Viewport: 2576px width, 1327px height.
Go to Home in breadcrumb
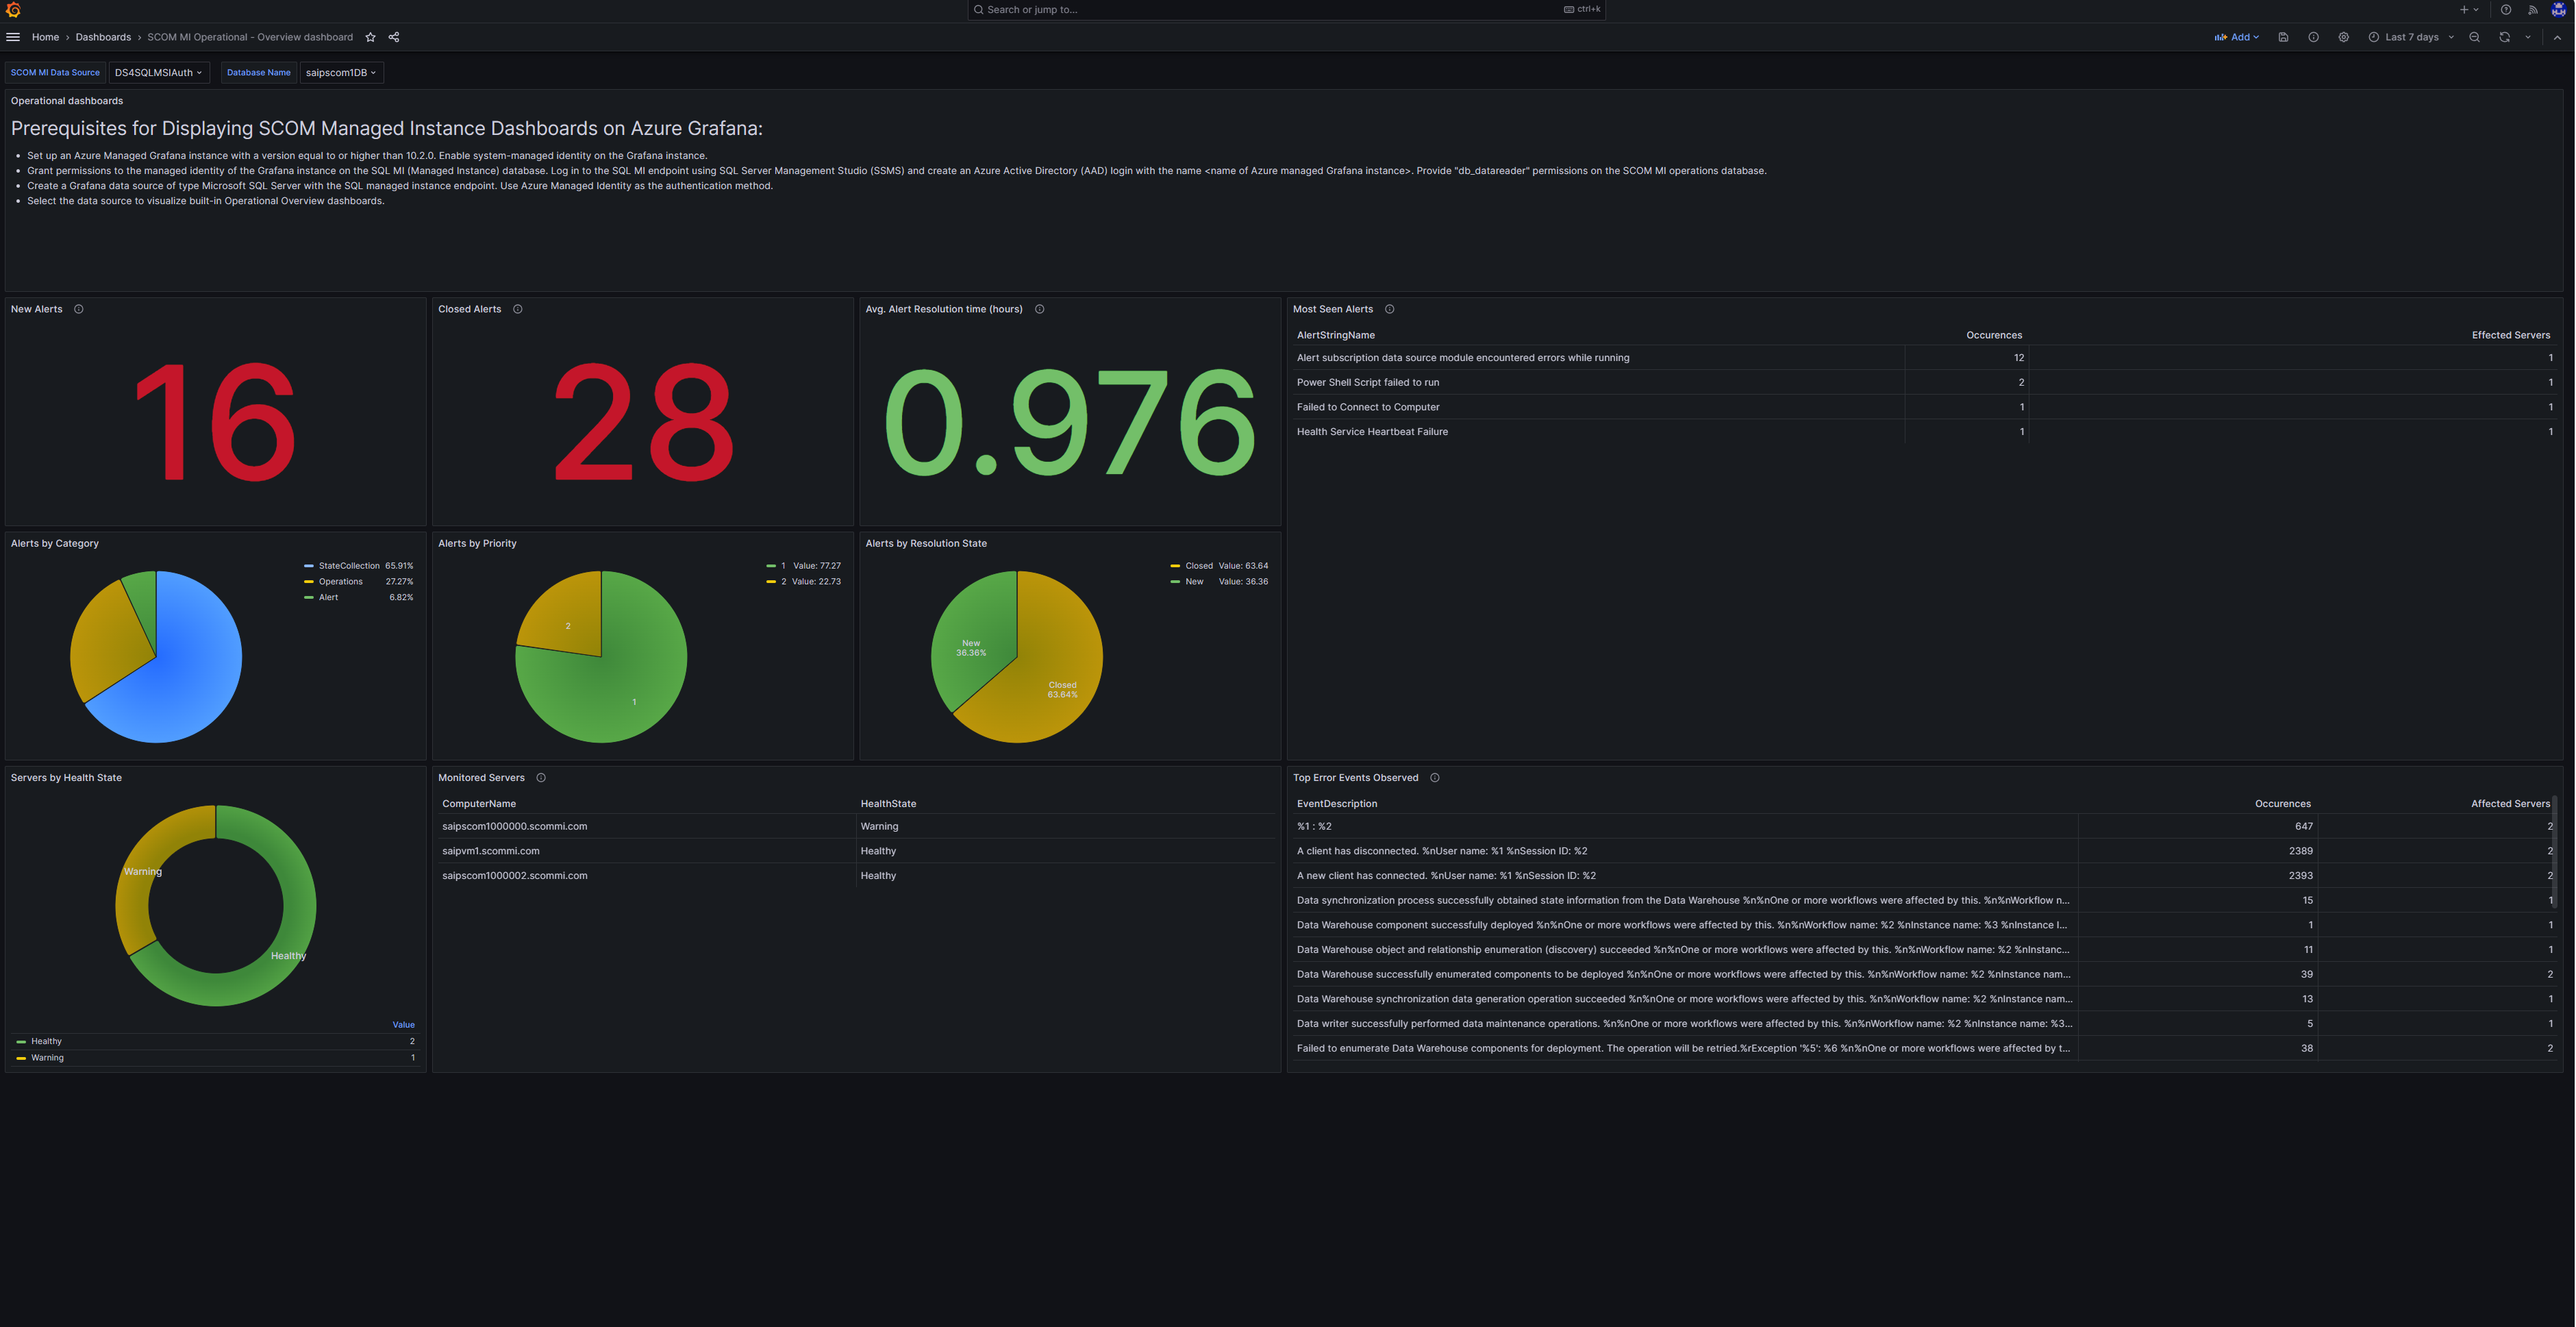45,37
